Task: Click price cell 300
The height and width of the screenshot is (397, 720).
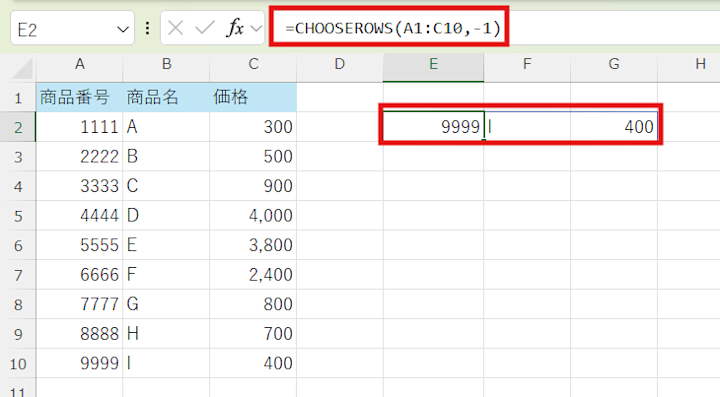Action: (253, 127)
